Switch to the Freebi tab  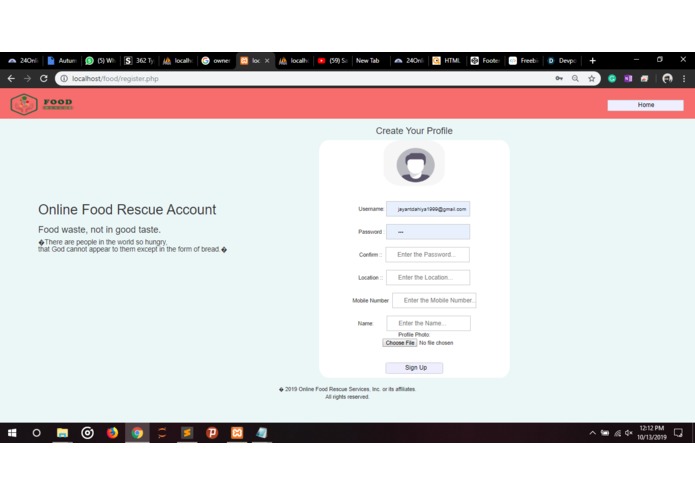(524, 61)
